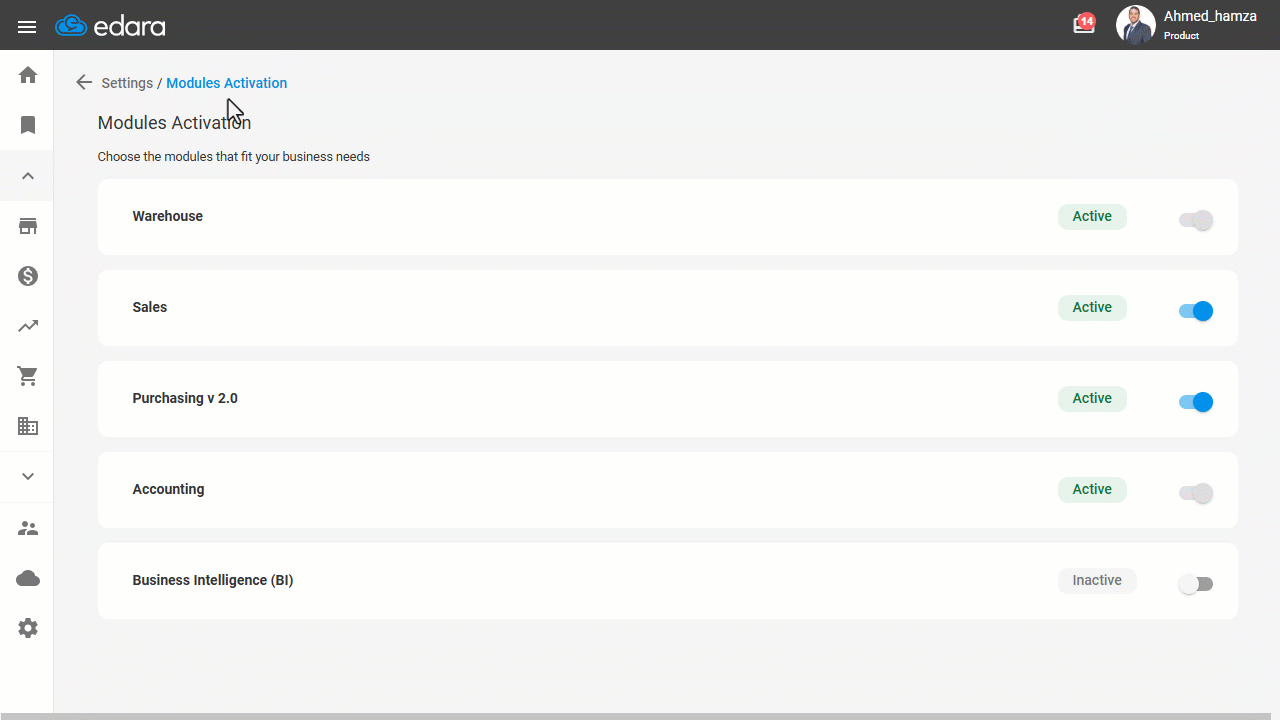Go back using the arrow icon
The height and width of the screenshot is (720, 1280).
(84, 83)
